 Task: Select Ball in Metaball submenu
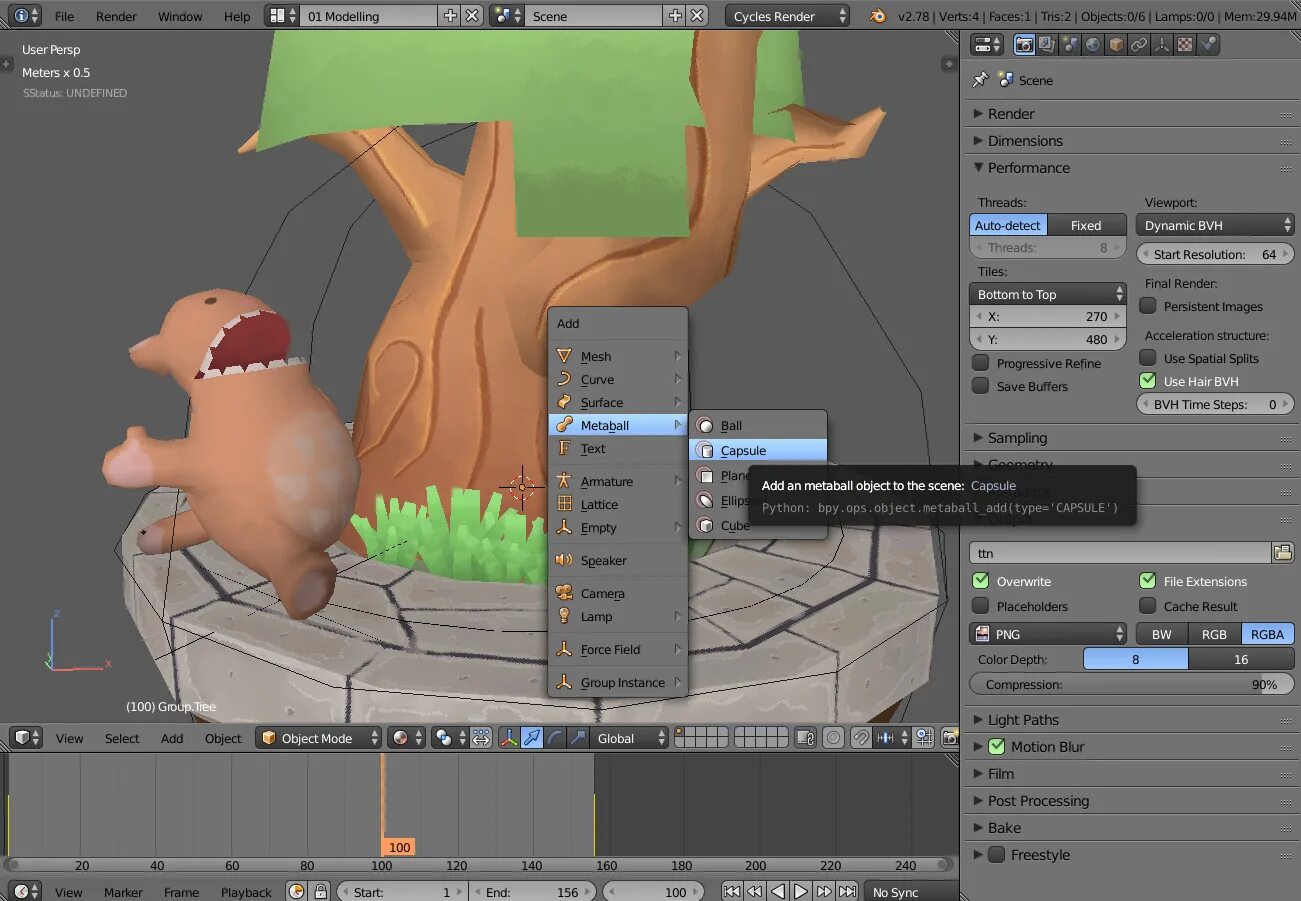[x=758, y=426]
